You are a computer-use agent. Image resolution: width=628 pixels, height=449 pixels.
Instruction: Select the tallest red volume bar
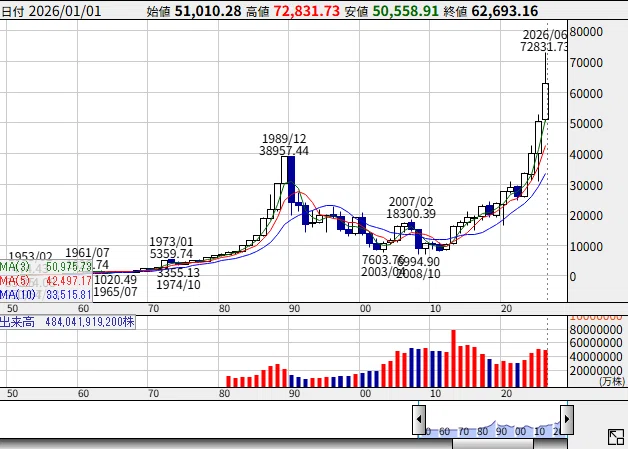[x=453, y=358]
